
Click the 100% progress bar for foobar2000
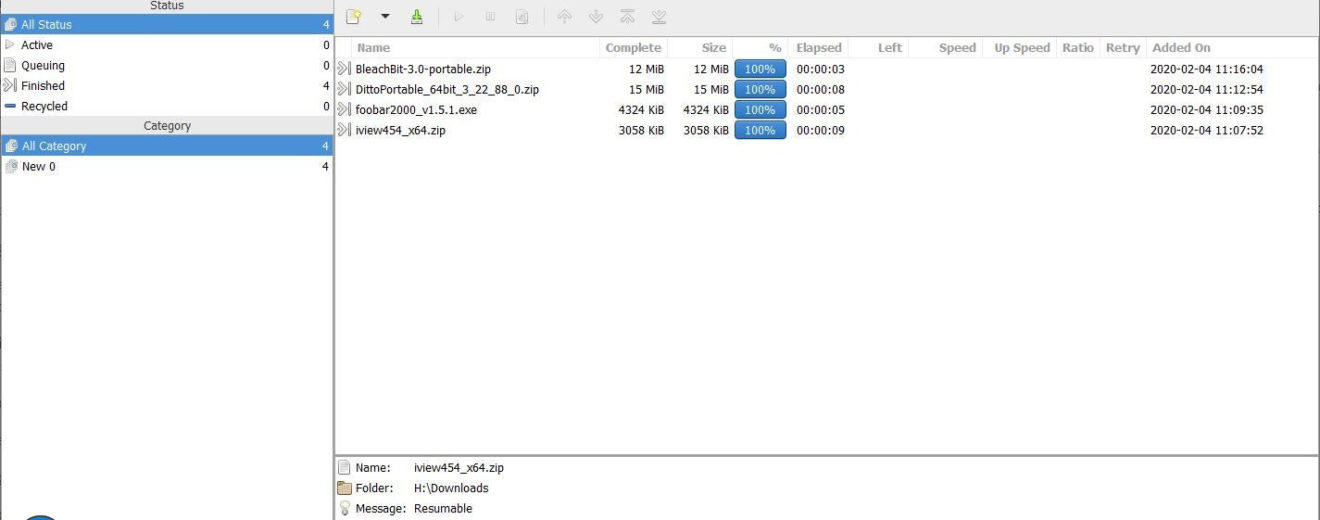(760, 110)
